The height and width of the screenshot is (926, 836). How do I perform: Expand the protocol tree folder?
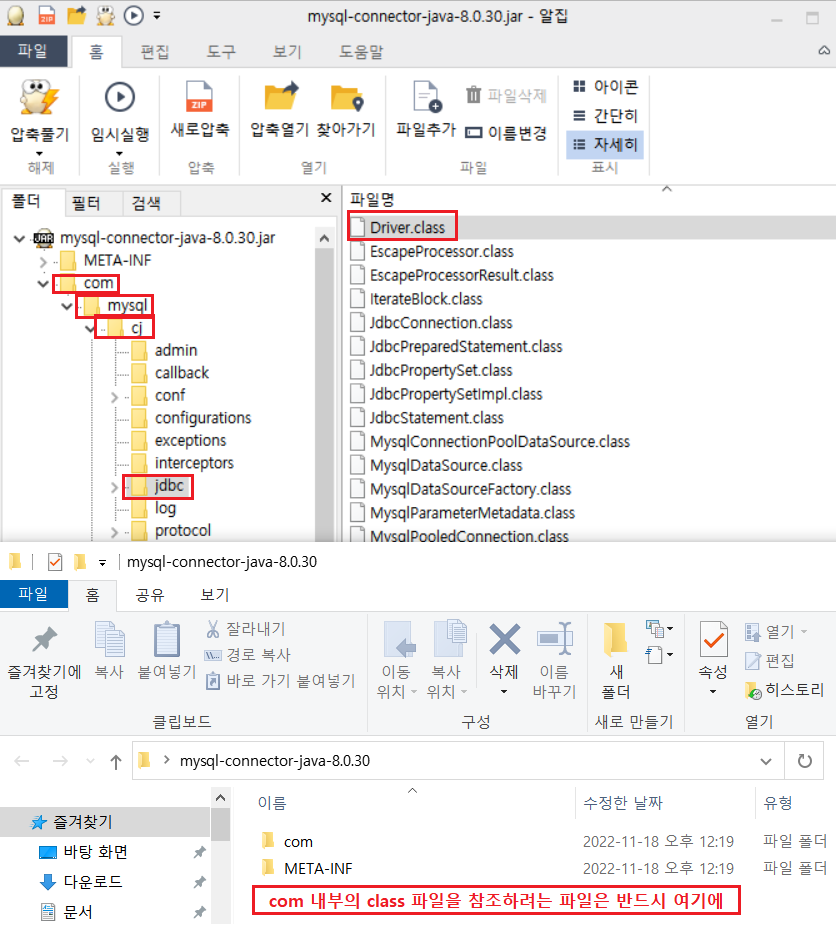coord(114,532)
